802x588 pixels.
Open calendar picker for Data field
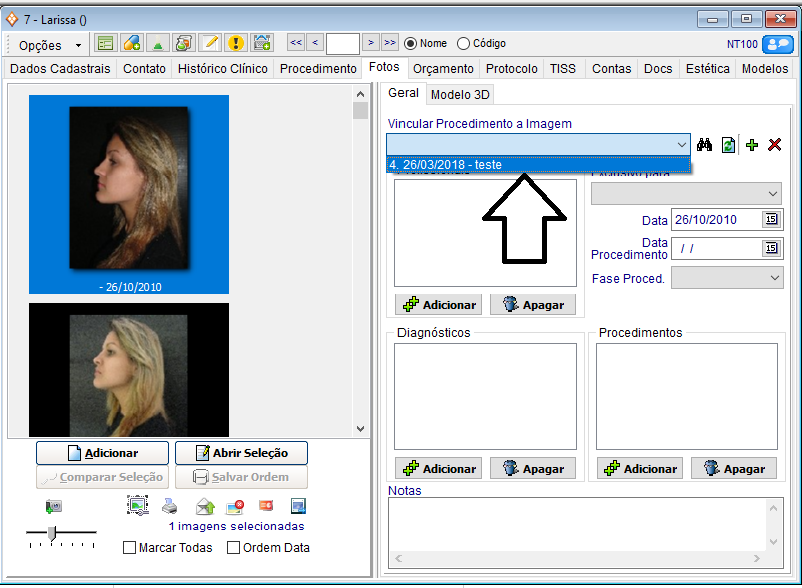tap(771, 220)
